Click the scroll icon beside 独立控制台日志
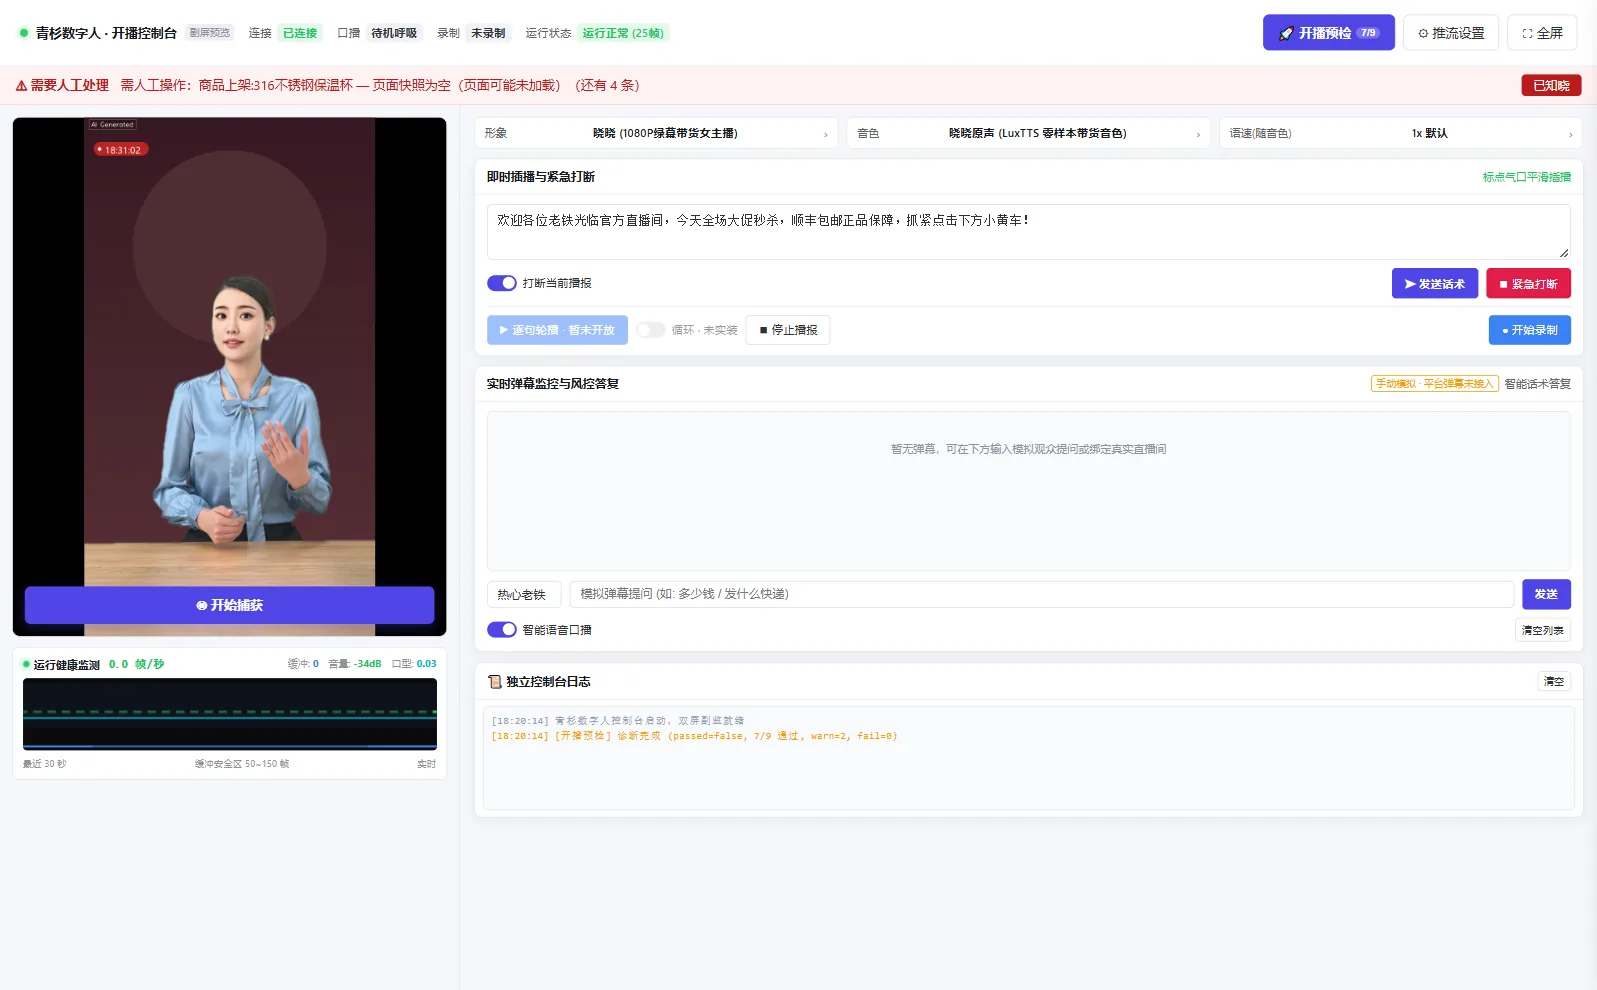 (x=494, y=682)
